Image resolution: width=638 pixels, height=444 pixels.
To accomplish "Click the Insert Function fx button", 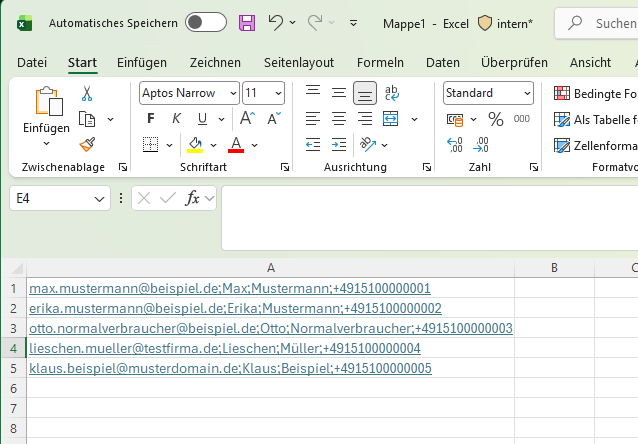I will click(x=193, y=198).
